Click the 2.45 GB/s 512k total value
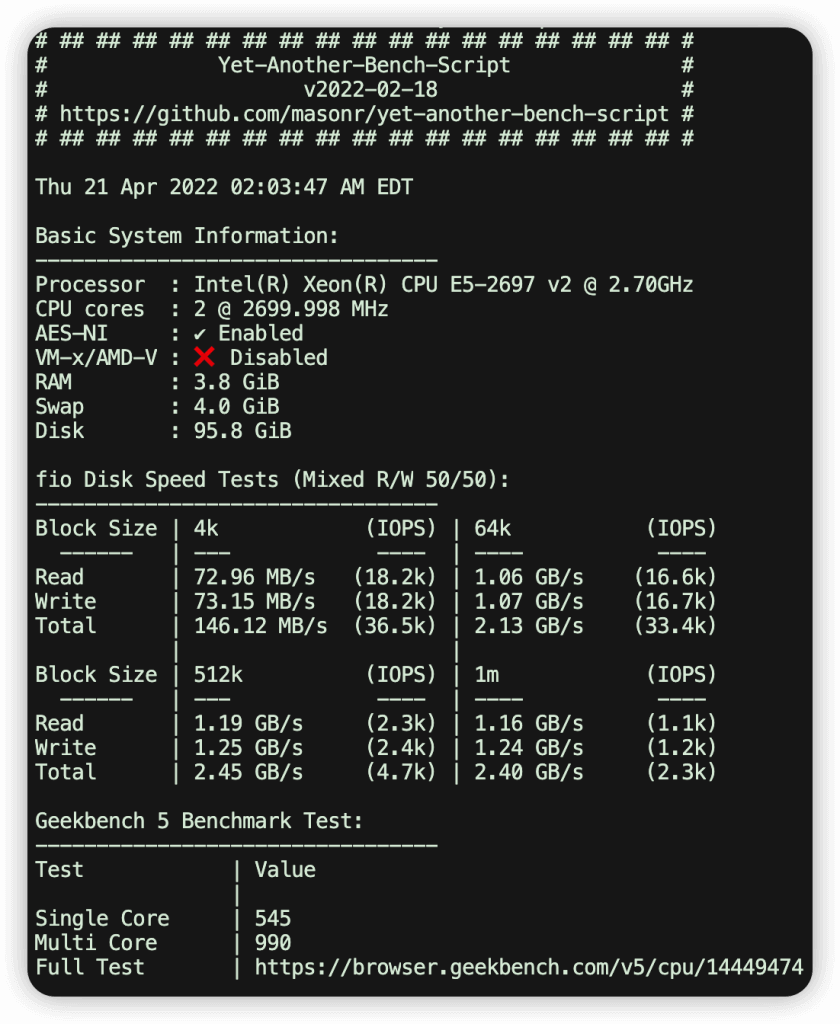This screenshot has width=840, height=1024. (x=248, y=772)
